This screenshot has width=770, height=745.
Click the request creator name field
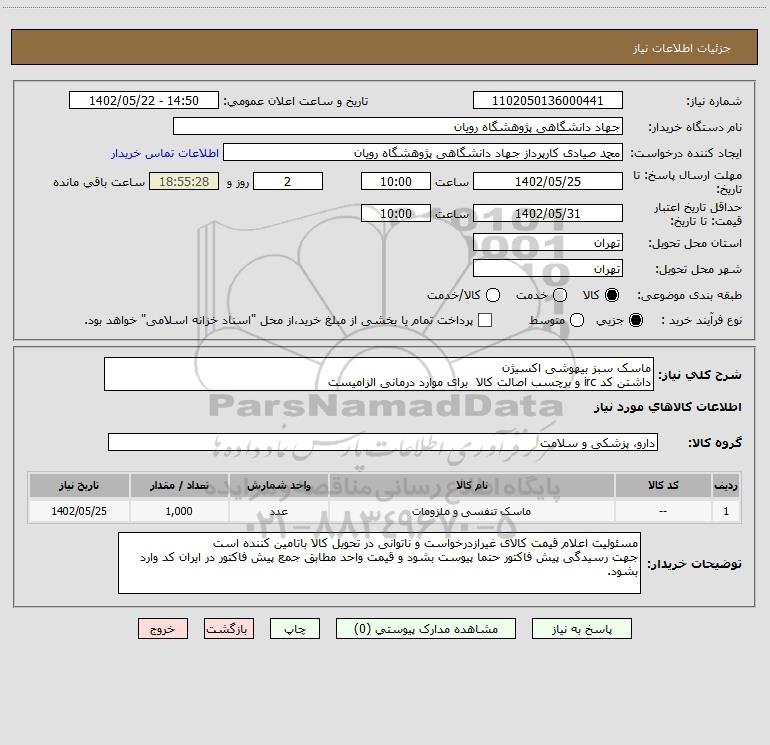423,152
